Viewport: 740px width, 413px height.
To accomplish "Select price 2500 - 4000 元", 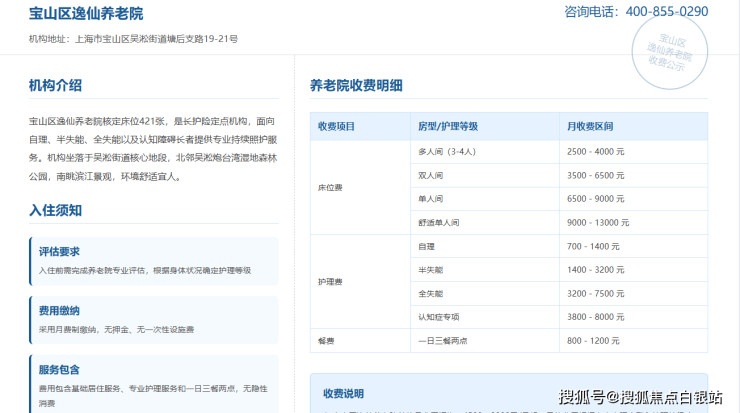I will [x=596, y=152].
